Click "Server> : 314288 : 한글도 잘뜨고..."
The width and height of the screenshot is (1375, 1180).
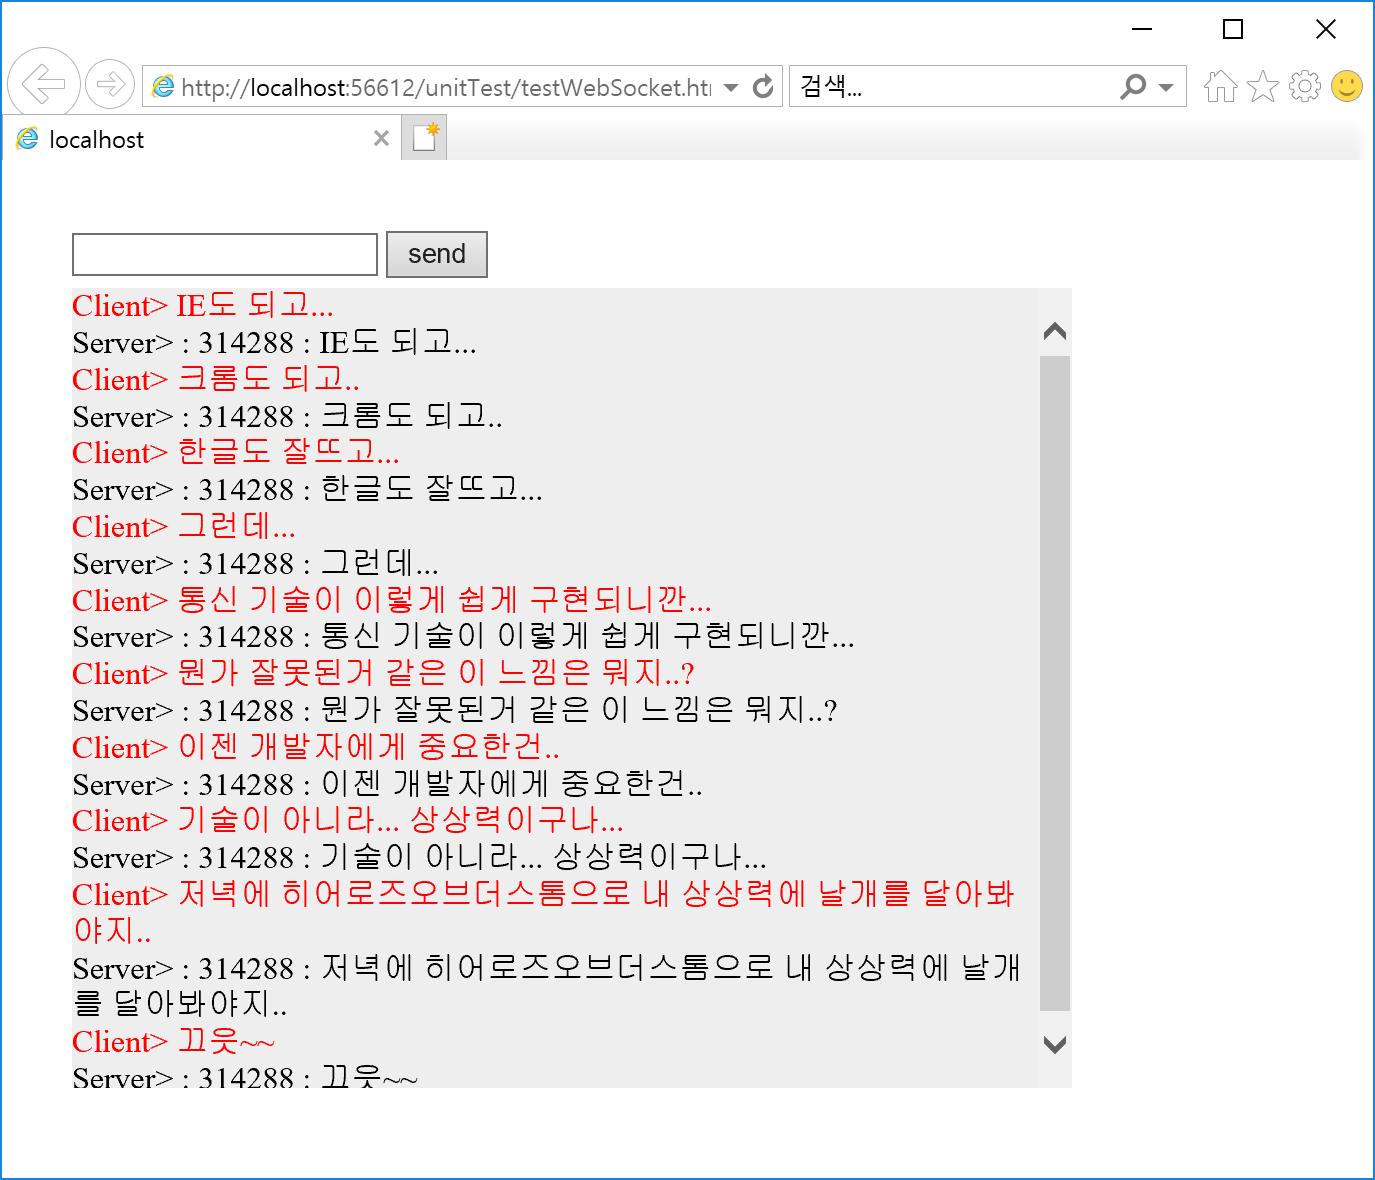click(x=307, y=490)
